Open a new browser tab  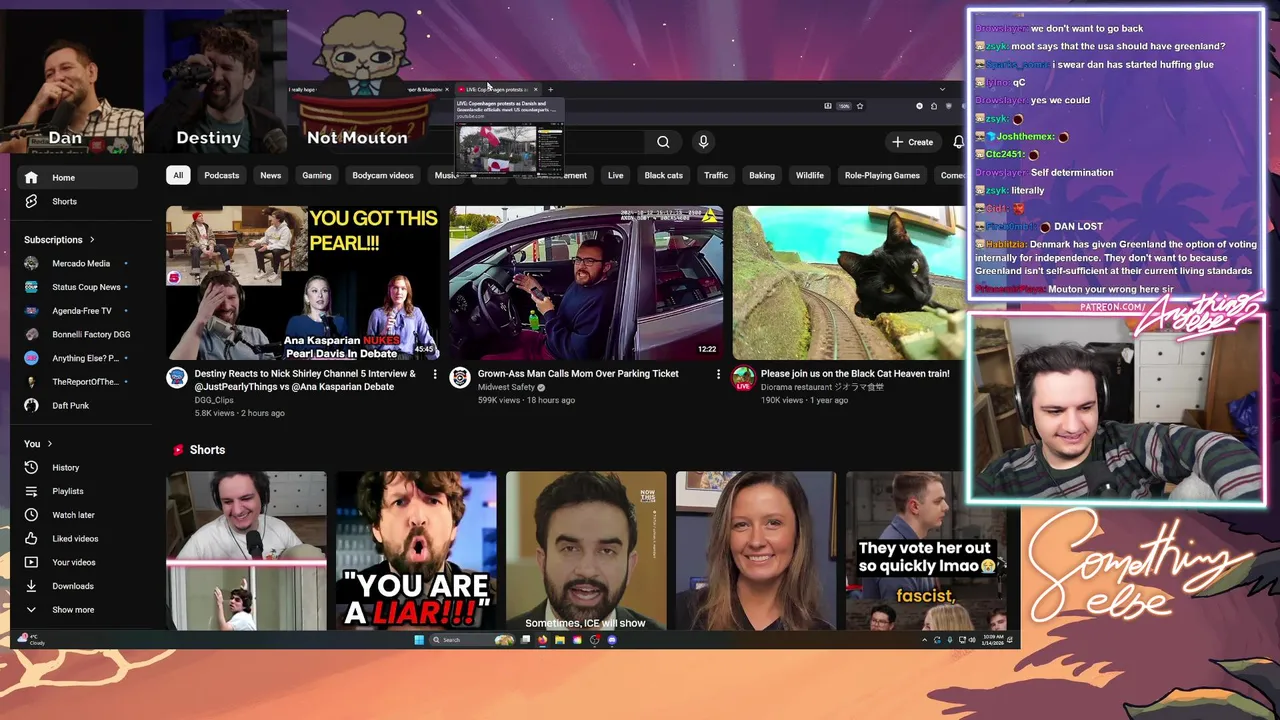coord(550,90)
